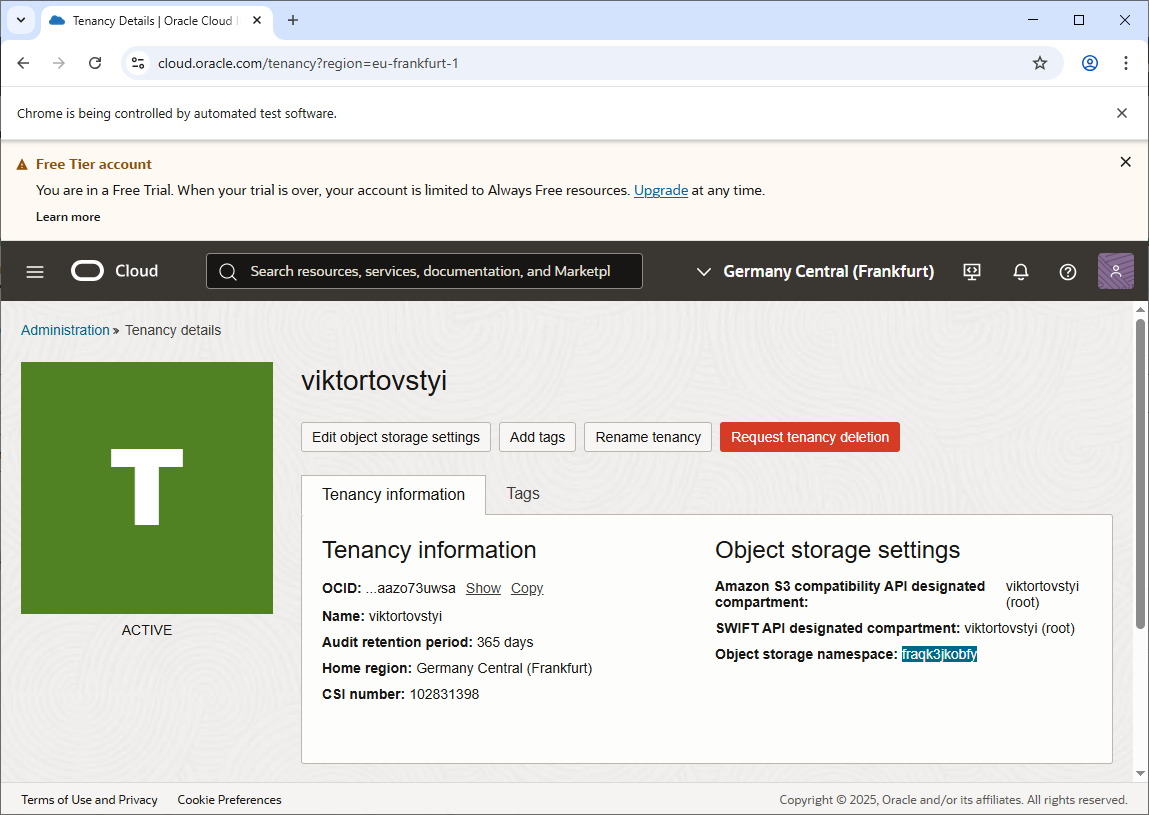The image size is (1149, 815).
Task: Dismiss the Free Tier account banner
Action: coord(1125,162)
